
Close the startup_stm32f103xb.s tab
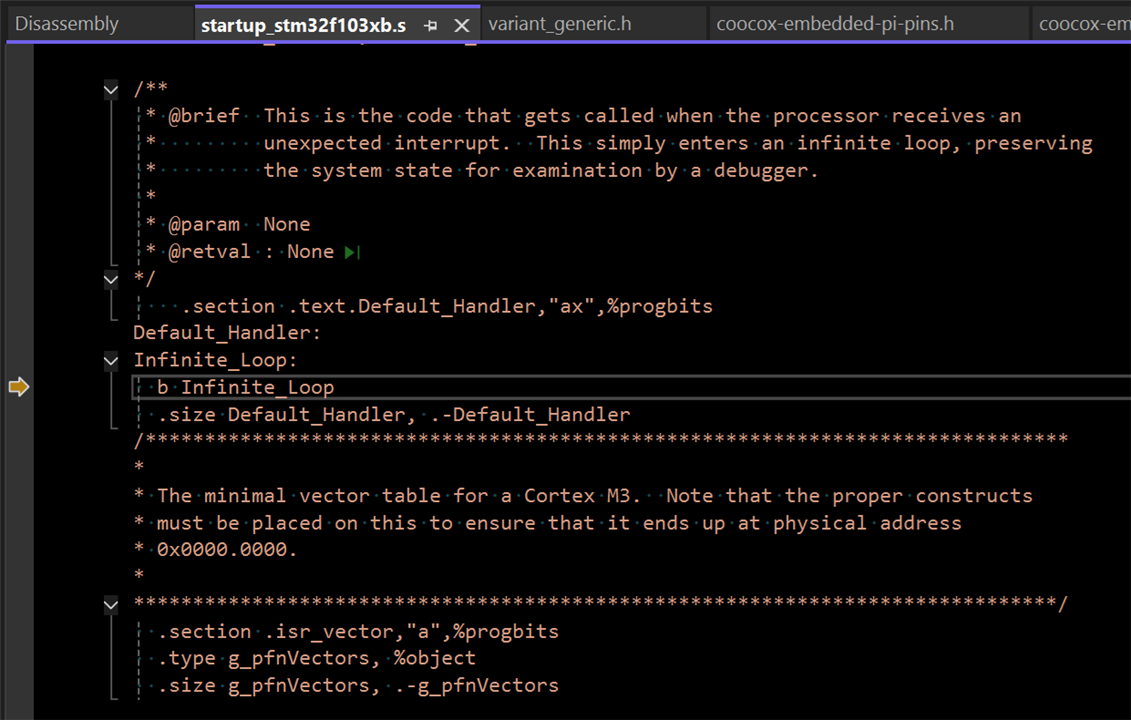tap(462, 25)
